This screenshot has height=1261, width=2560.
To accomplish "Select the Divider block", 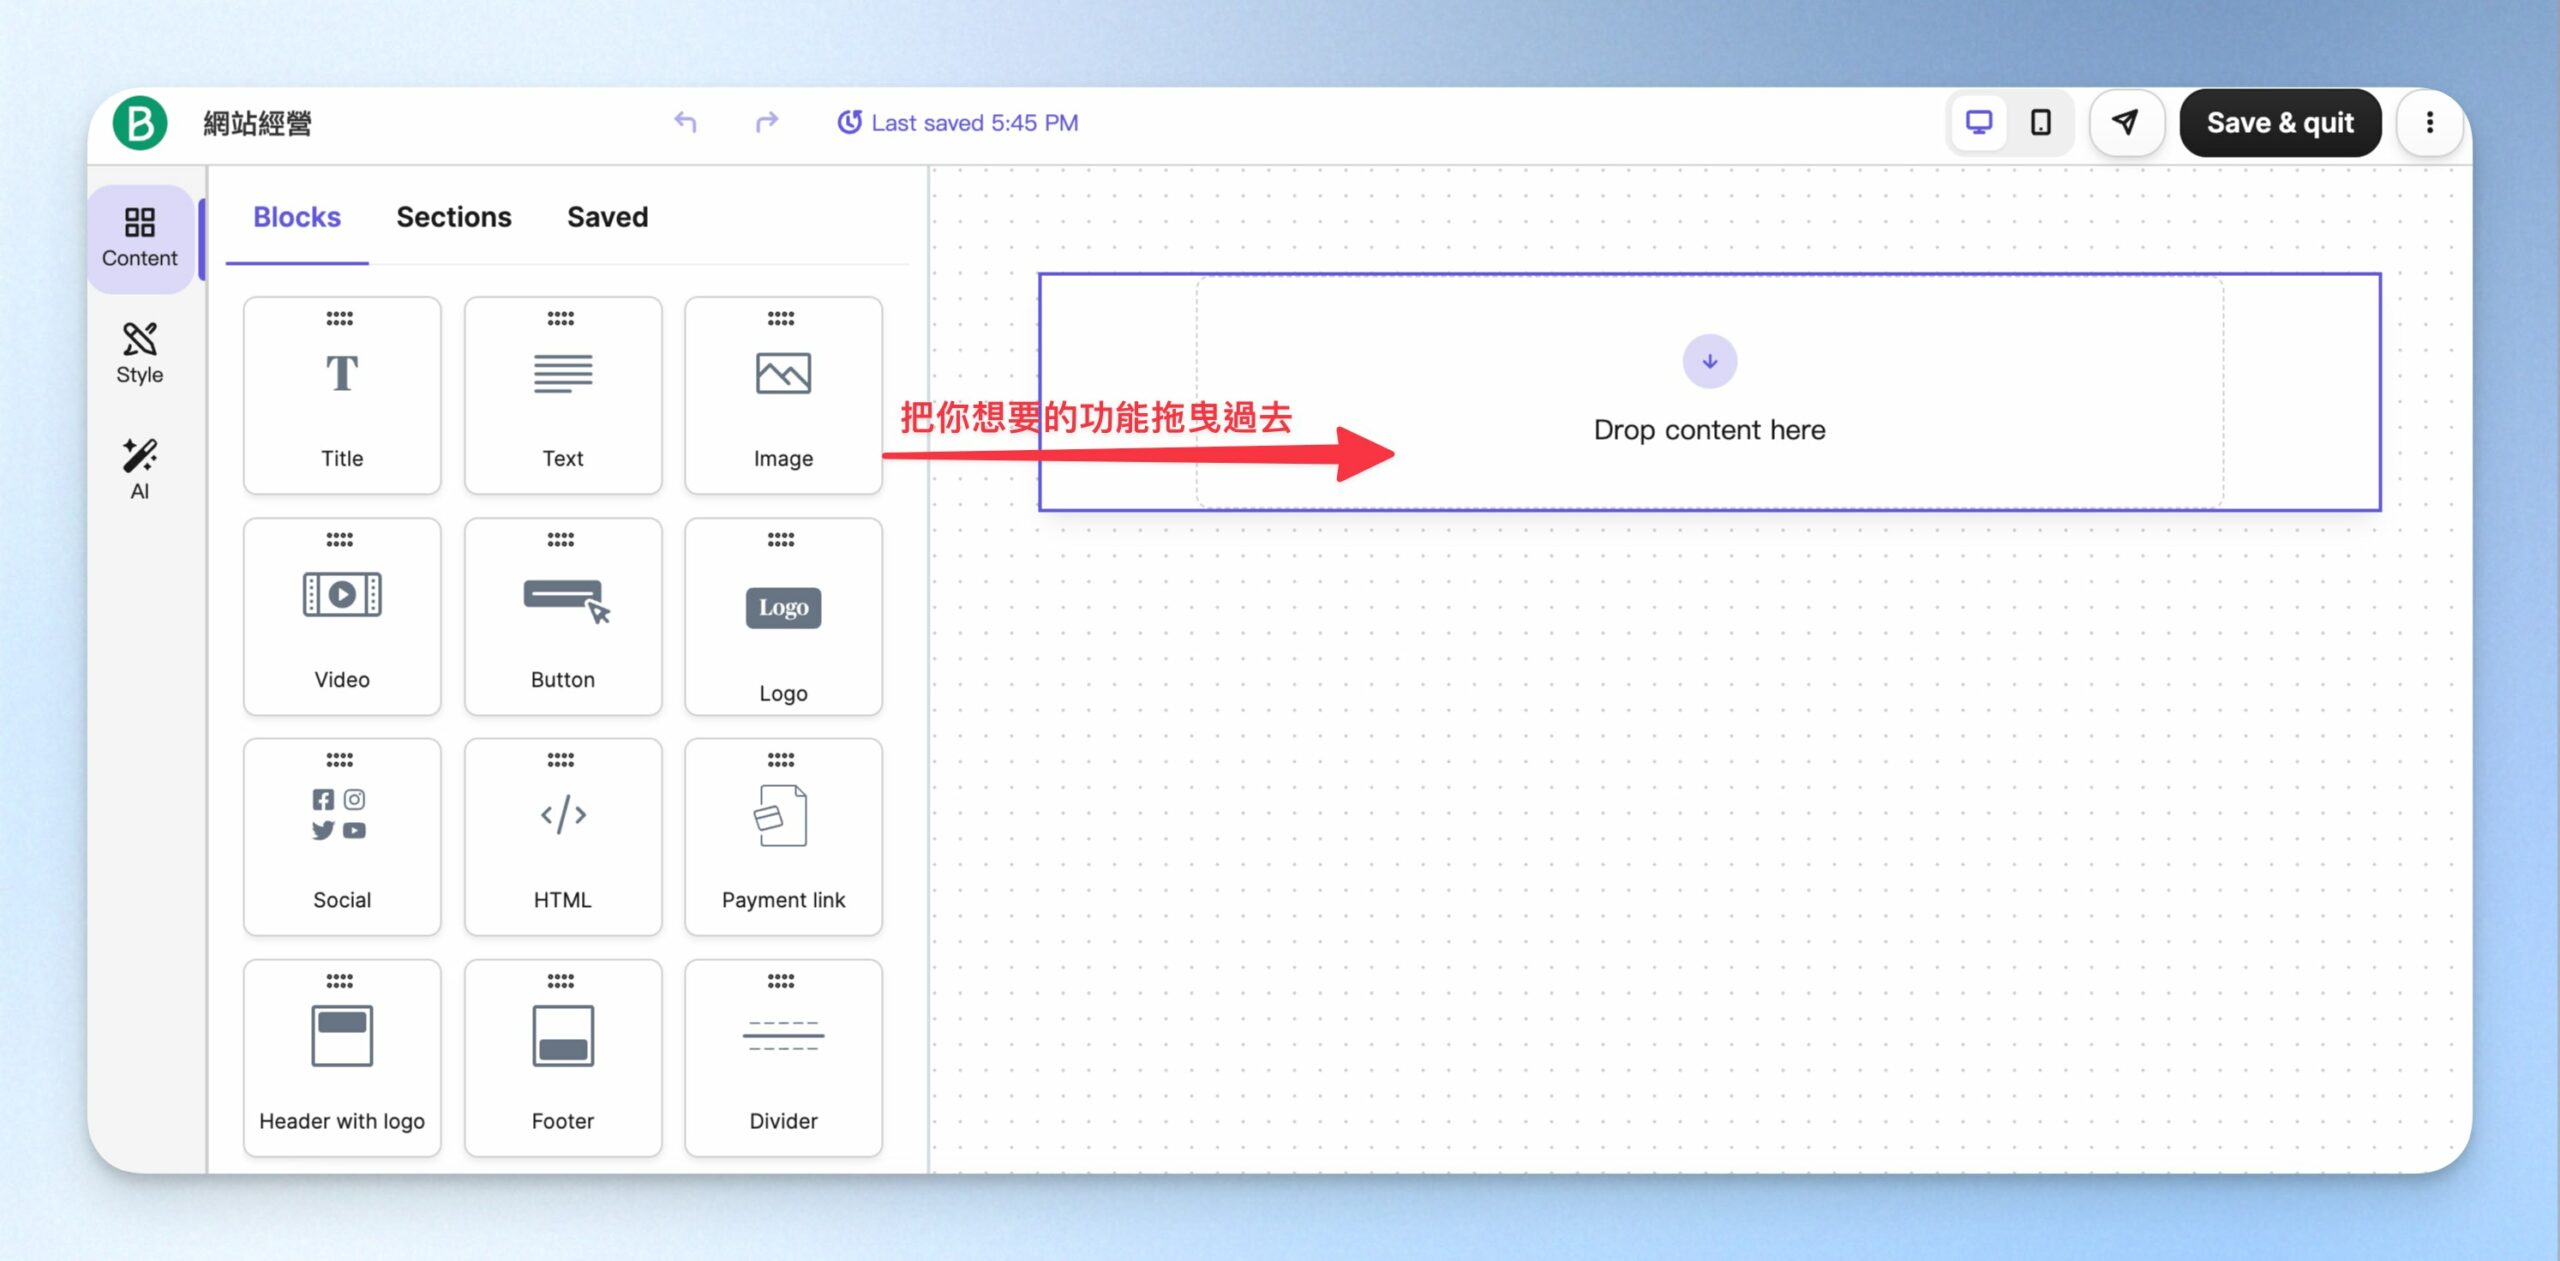I will point(783,1058).
